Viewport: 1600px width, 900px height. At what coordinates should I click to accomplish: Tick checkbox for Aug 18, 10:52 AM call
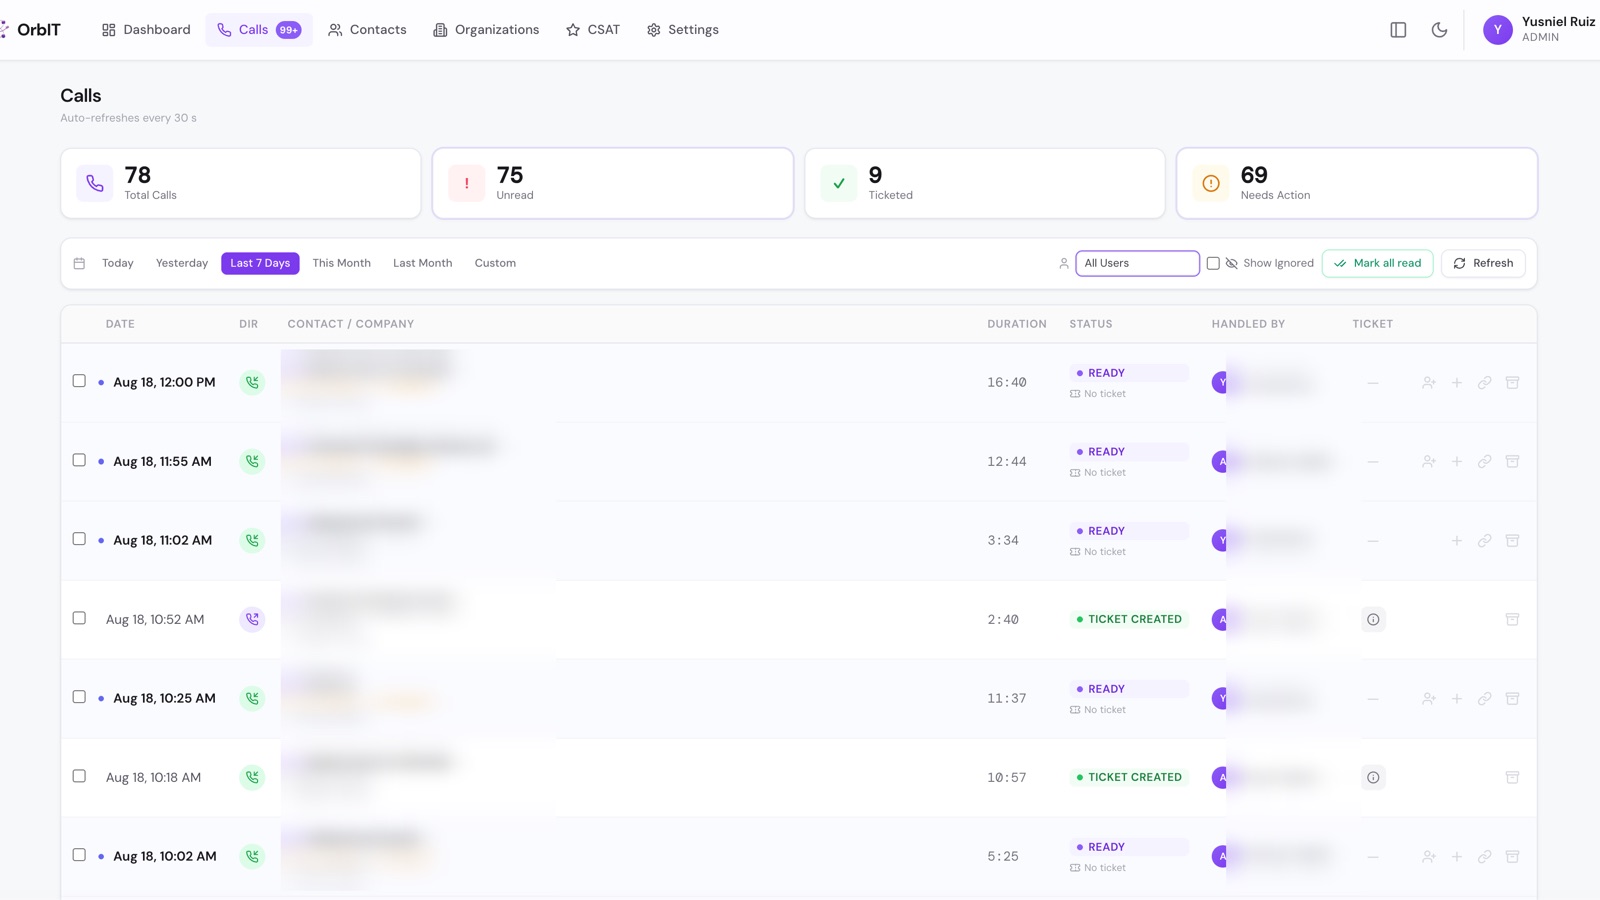tap(79, 618)
